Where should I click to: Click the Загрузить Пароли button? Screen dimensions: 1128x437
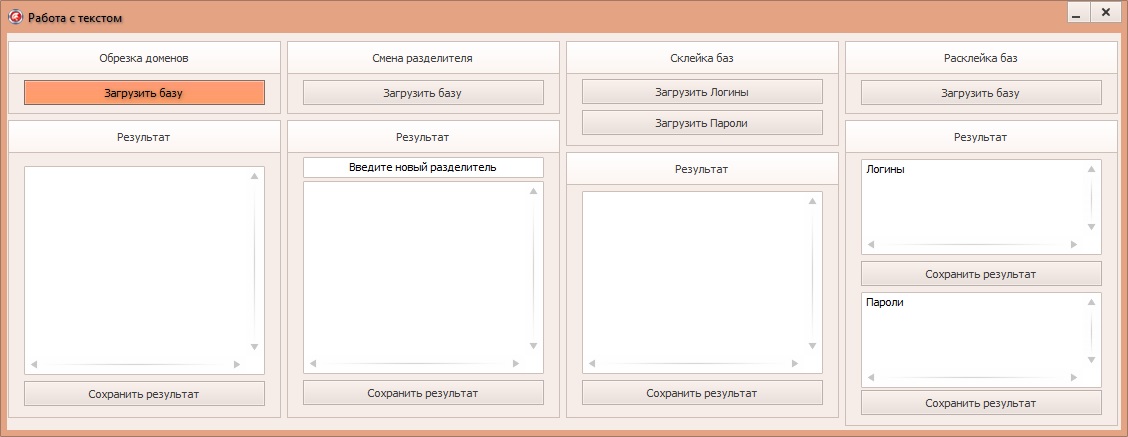[702, 123]
